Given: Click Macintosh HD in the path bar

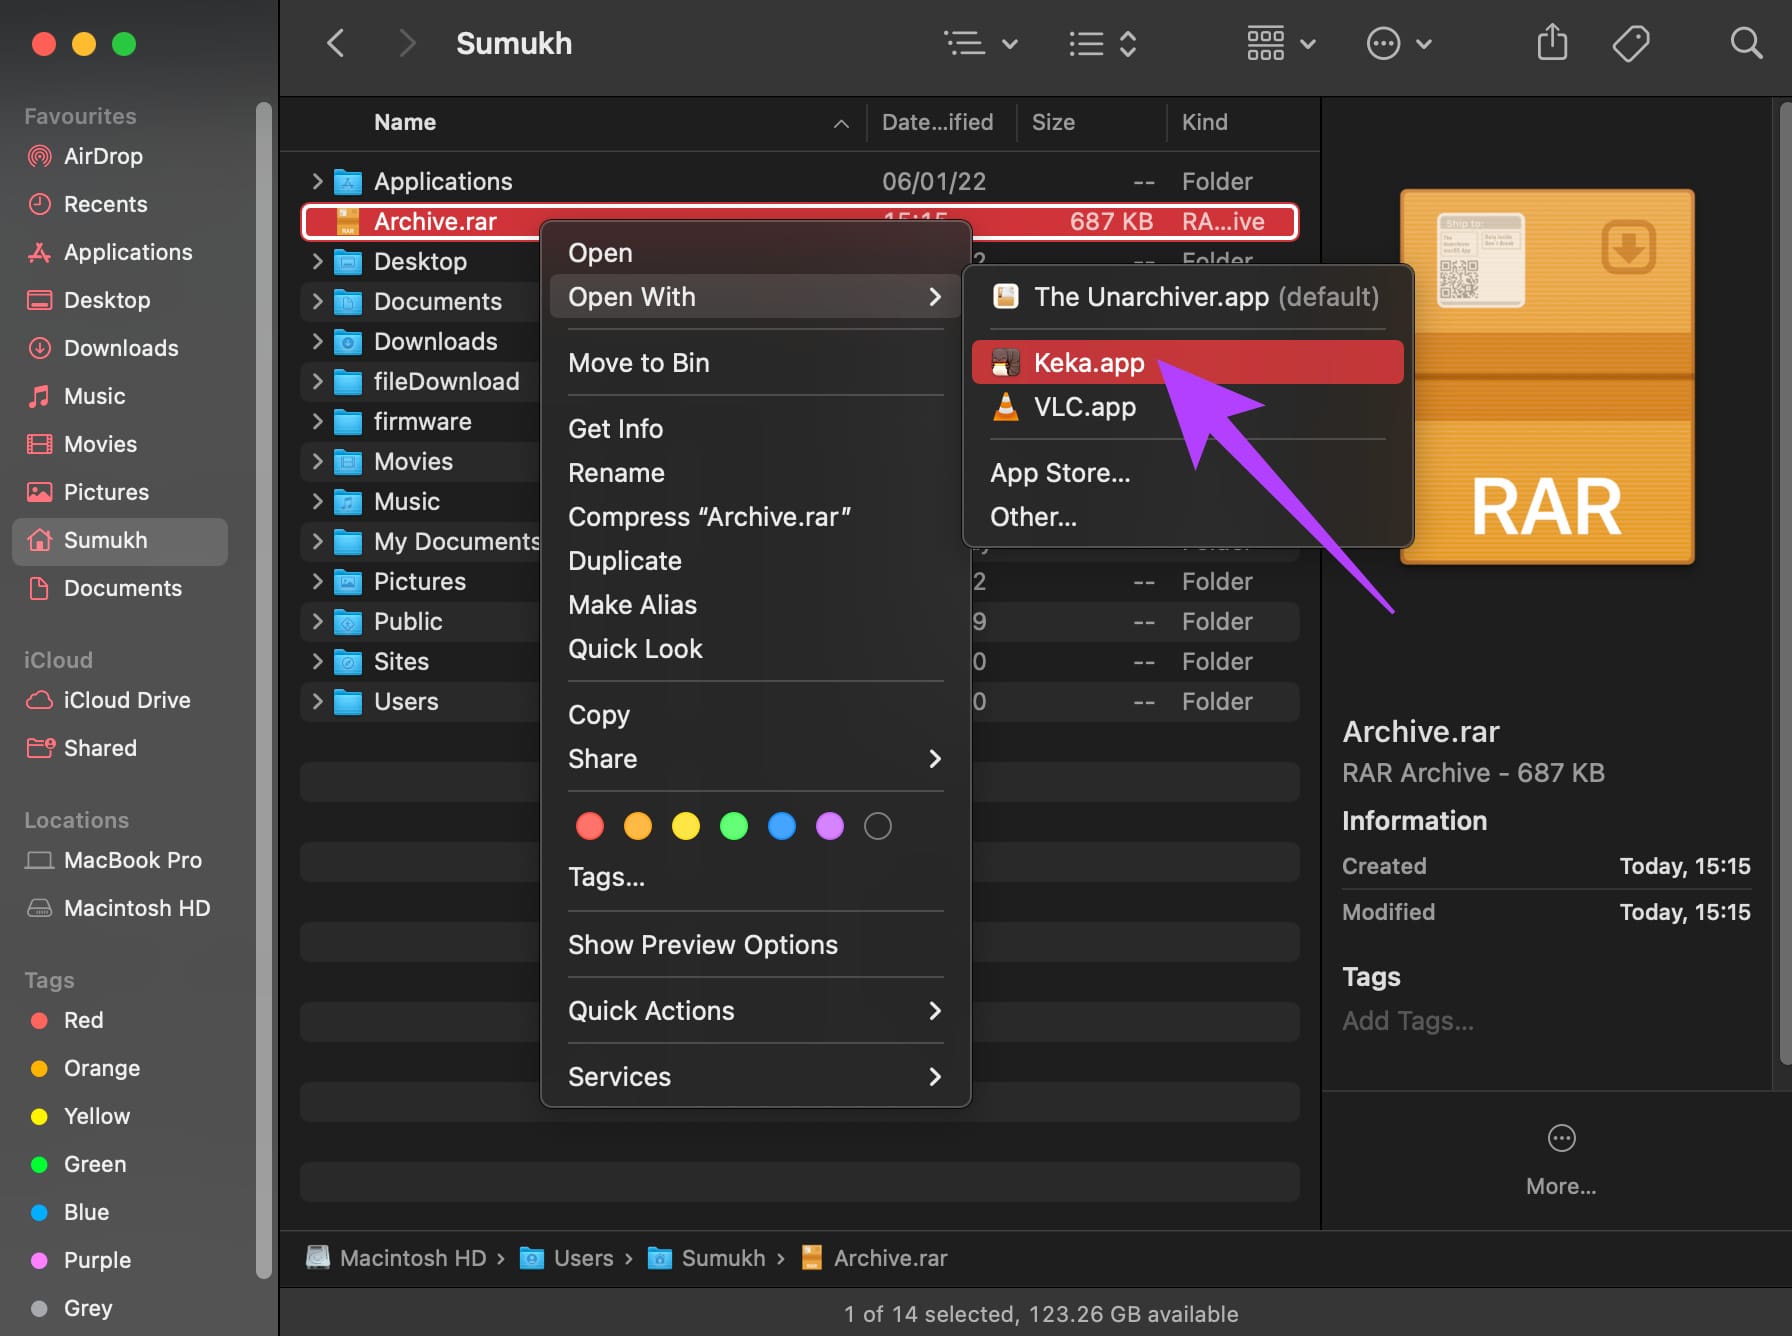Looking at the screenshot, I should tap(396, 1258).
